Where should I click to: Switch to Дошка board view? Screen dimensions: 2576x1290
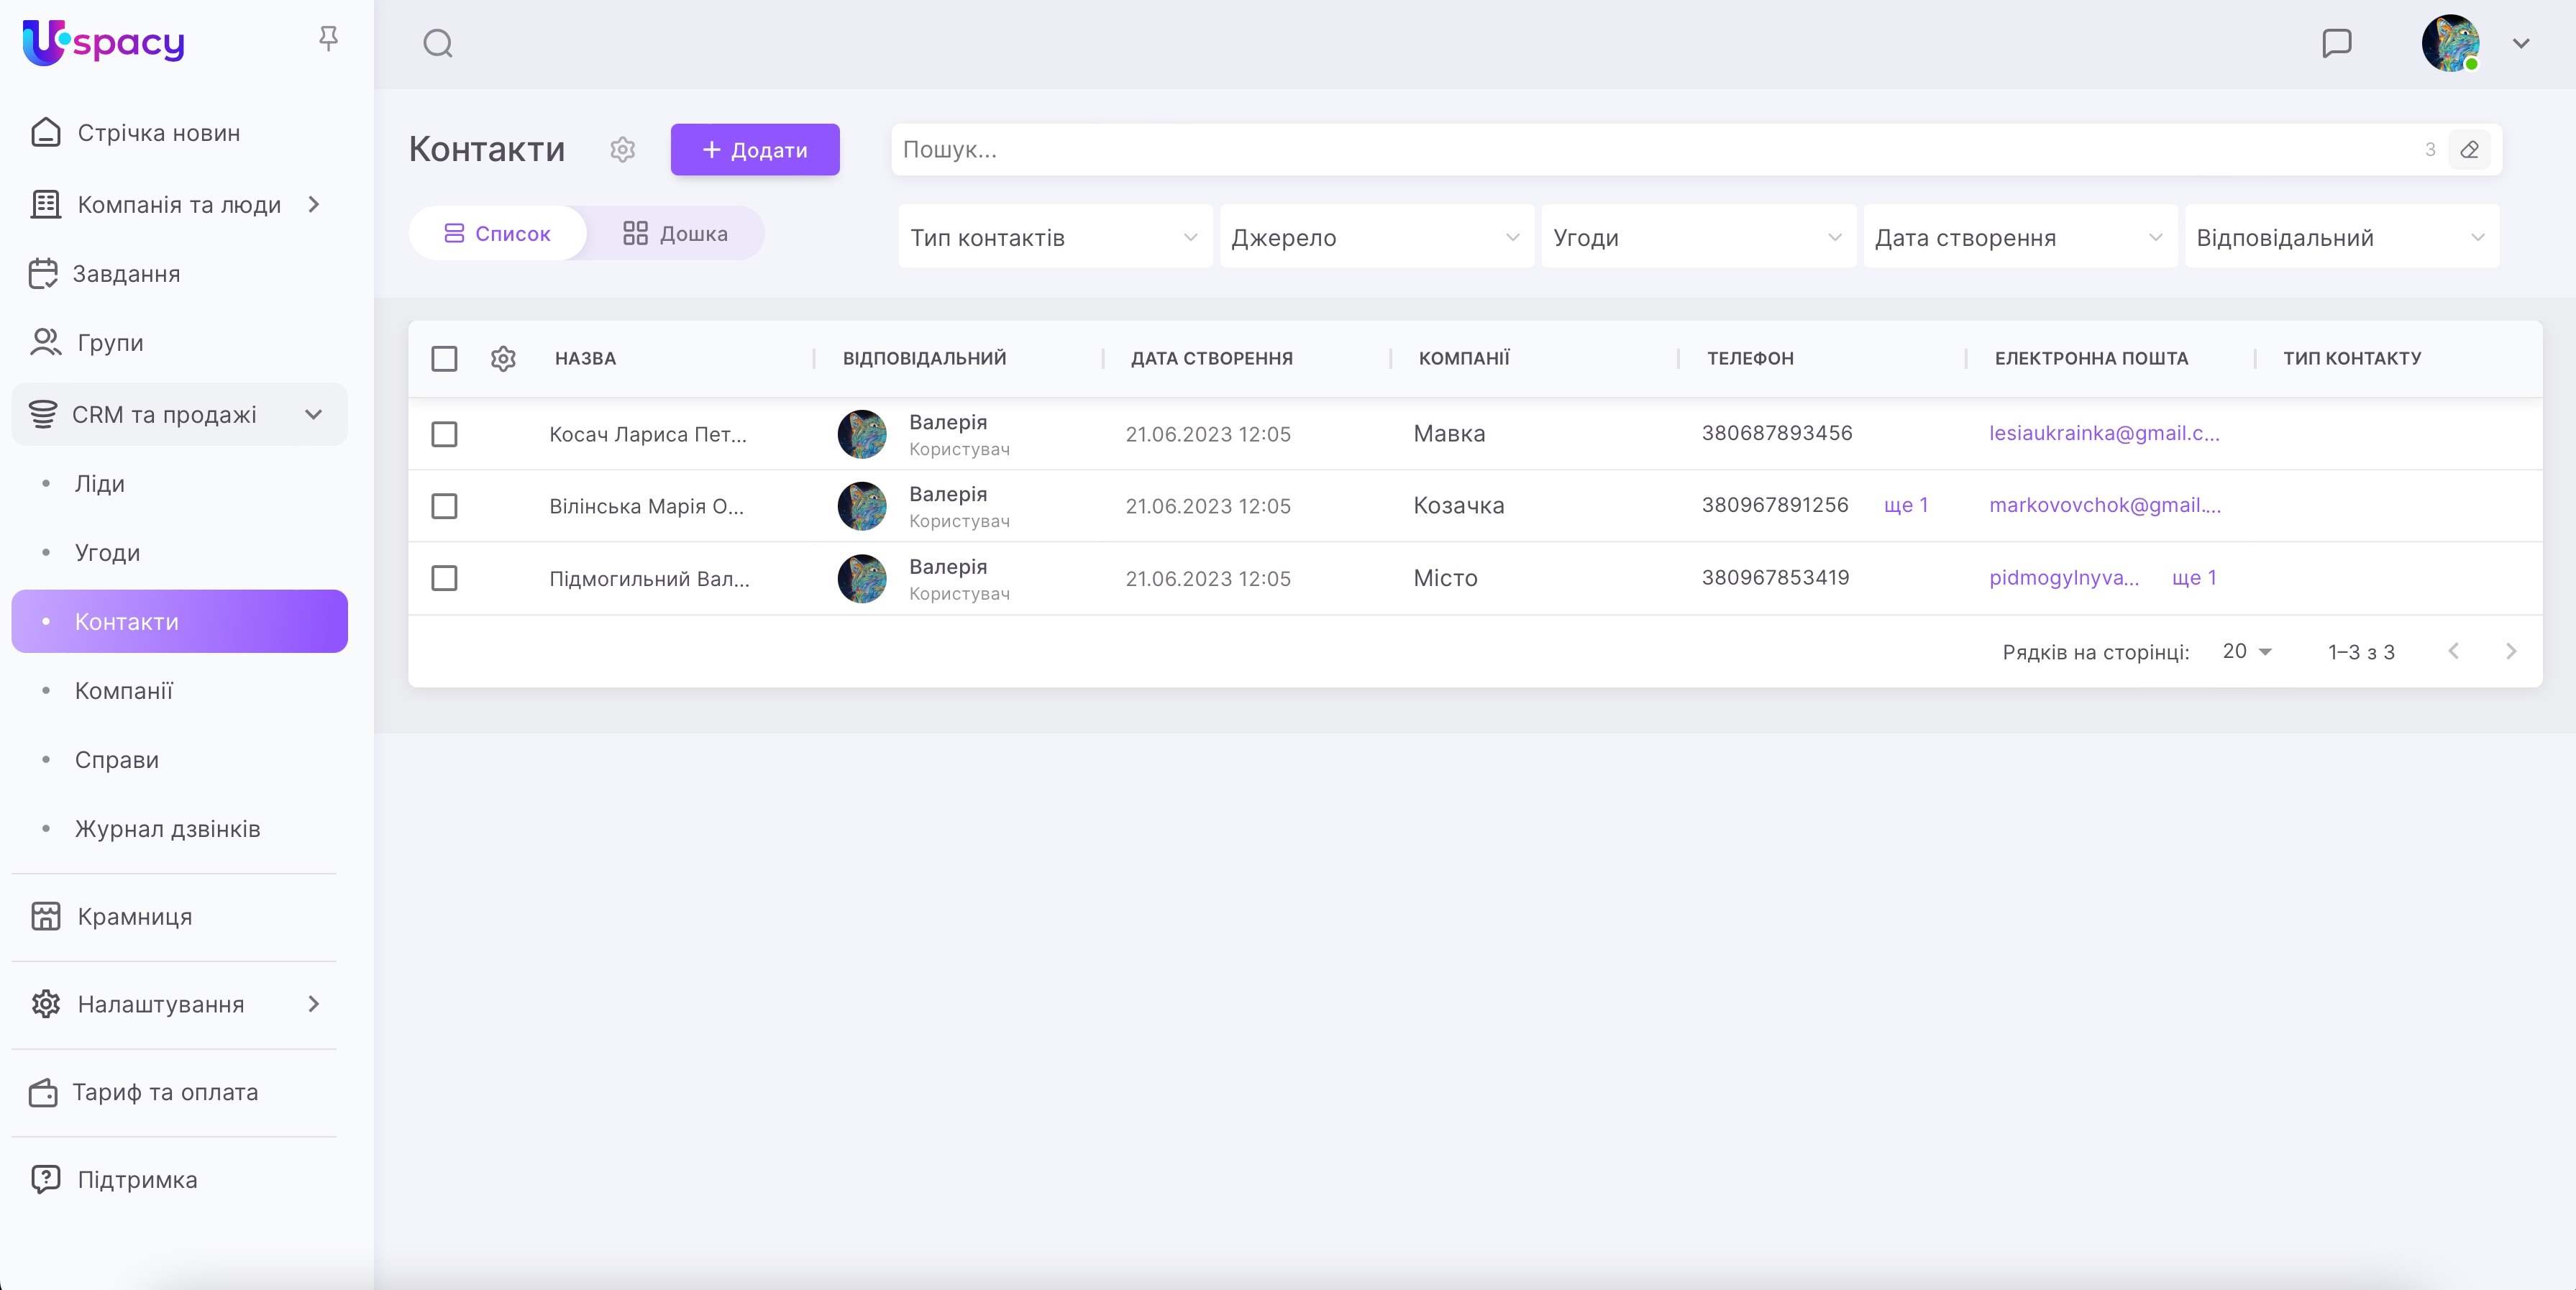click(675, 233)
